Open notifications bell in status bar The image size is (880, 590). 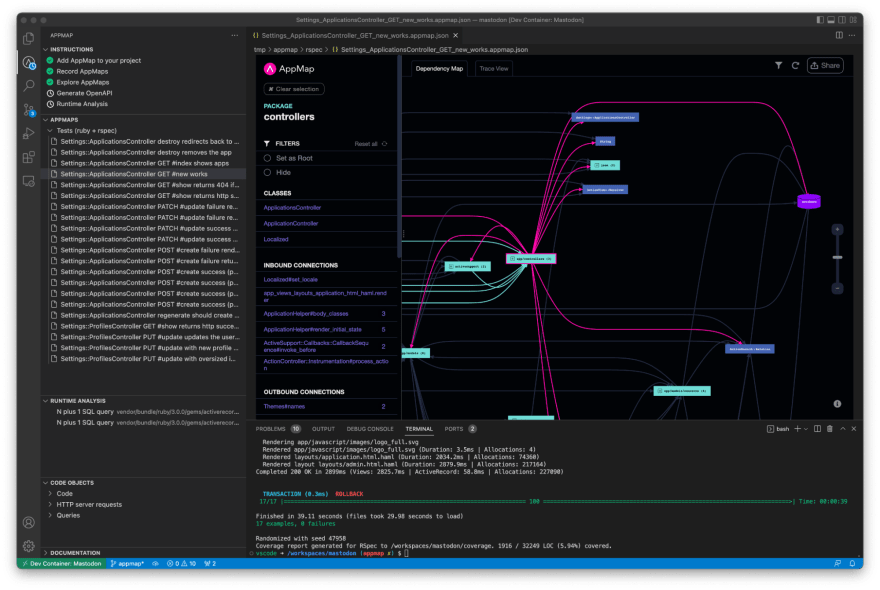coord(852,564)
